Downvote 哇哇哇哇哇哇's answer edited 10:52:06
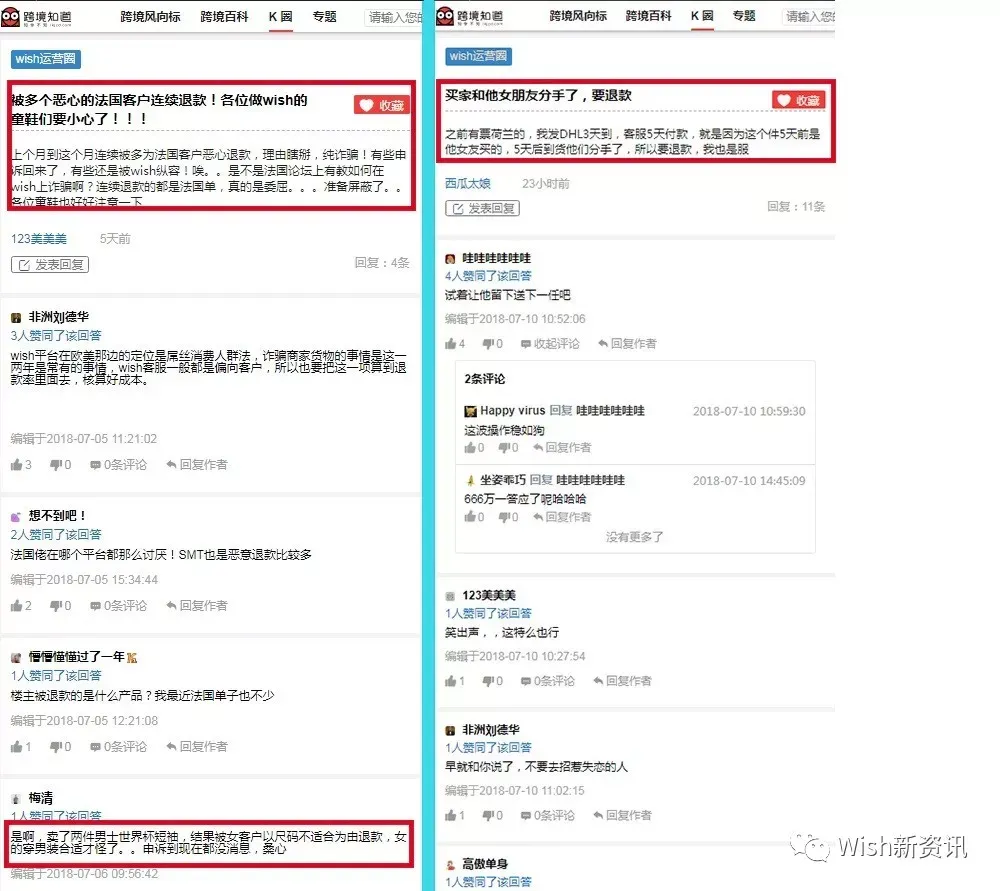This screenshot has width=1000, height=891. pyautogui.click(x=492, y=344)
